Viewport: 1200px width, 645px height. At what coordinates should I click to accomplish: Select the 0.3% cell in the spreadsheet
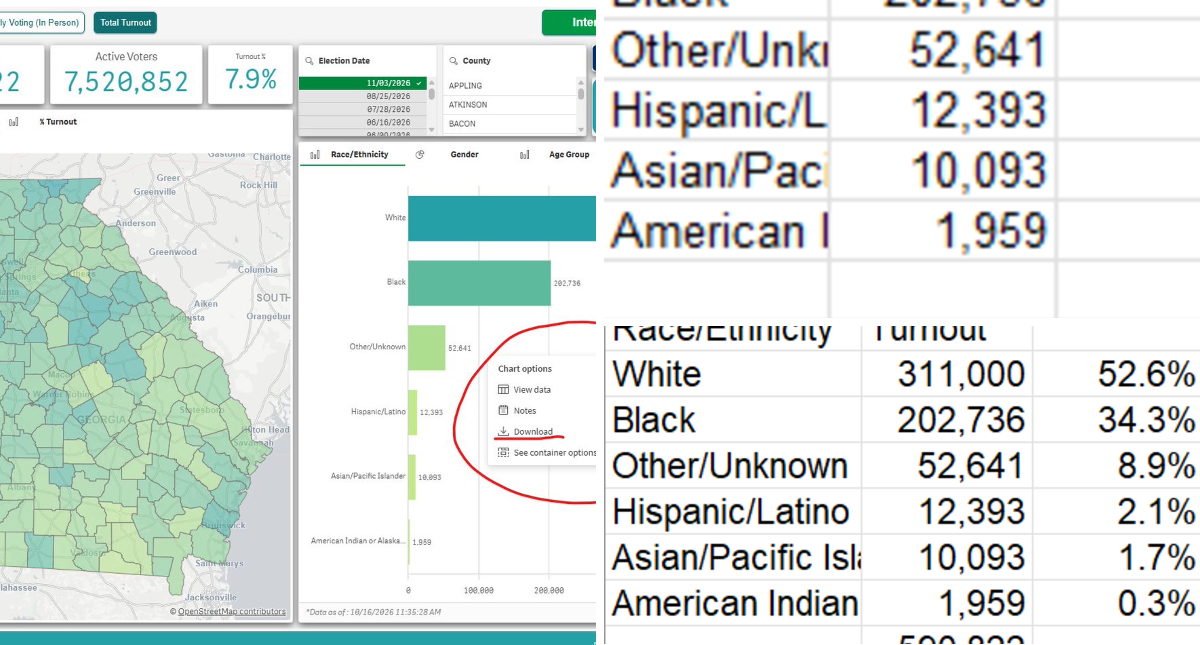tap(1116, 604)
